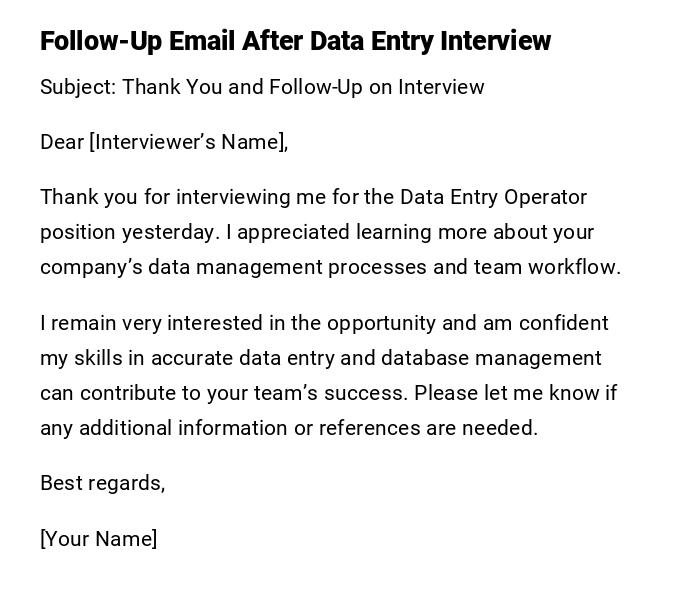Click the 'Best regards,' closing line

(102, 483)
